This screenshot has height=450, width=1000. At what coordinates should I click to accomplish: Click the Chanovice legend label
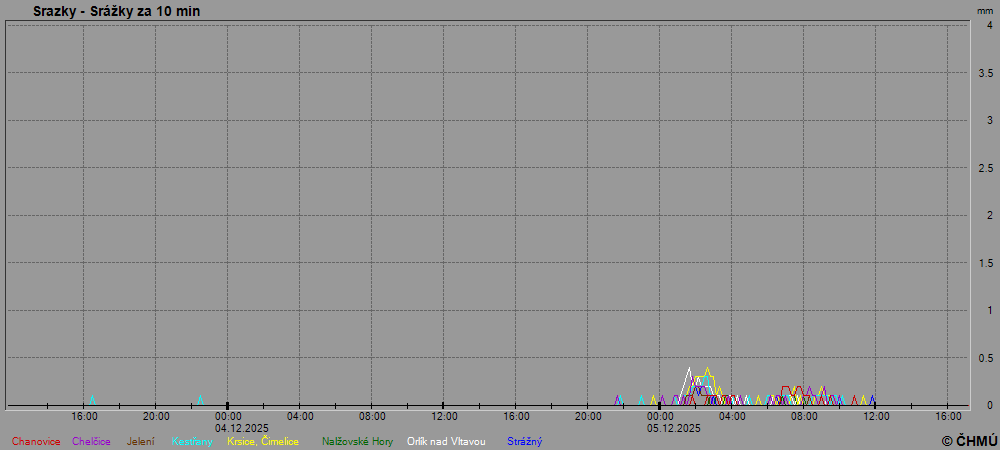tap(36, 441)
